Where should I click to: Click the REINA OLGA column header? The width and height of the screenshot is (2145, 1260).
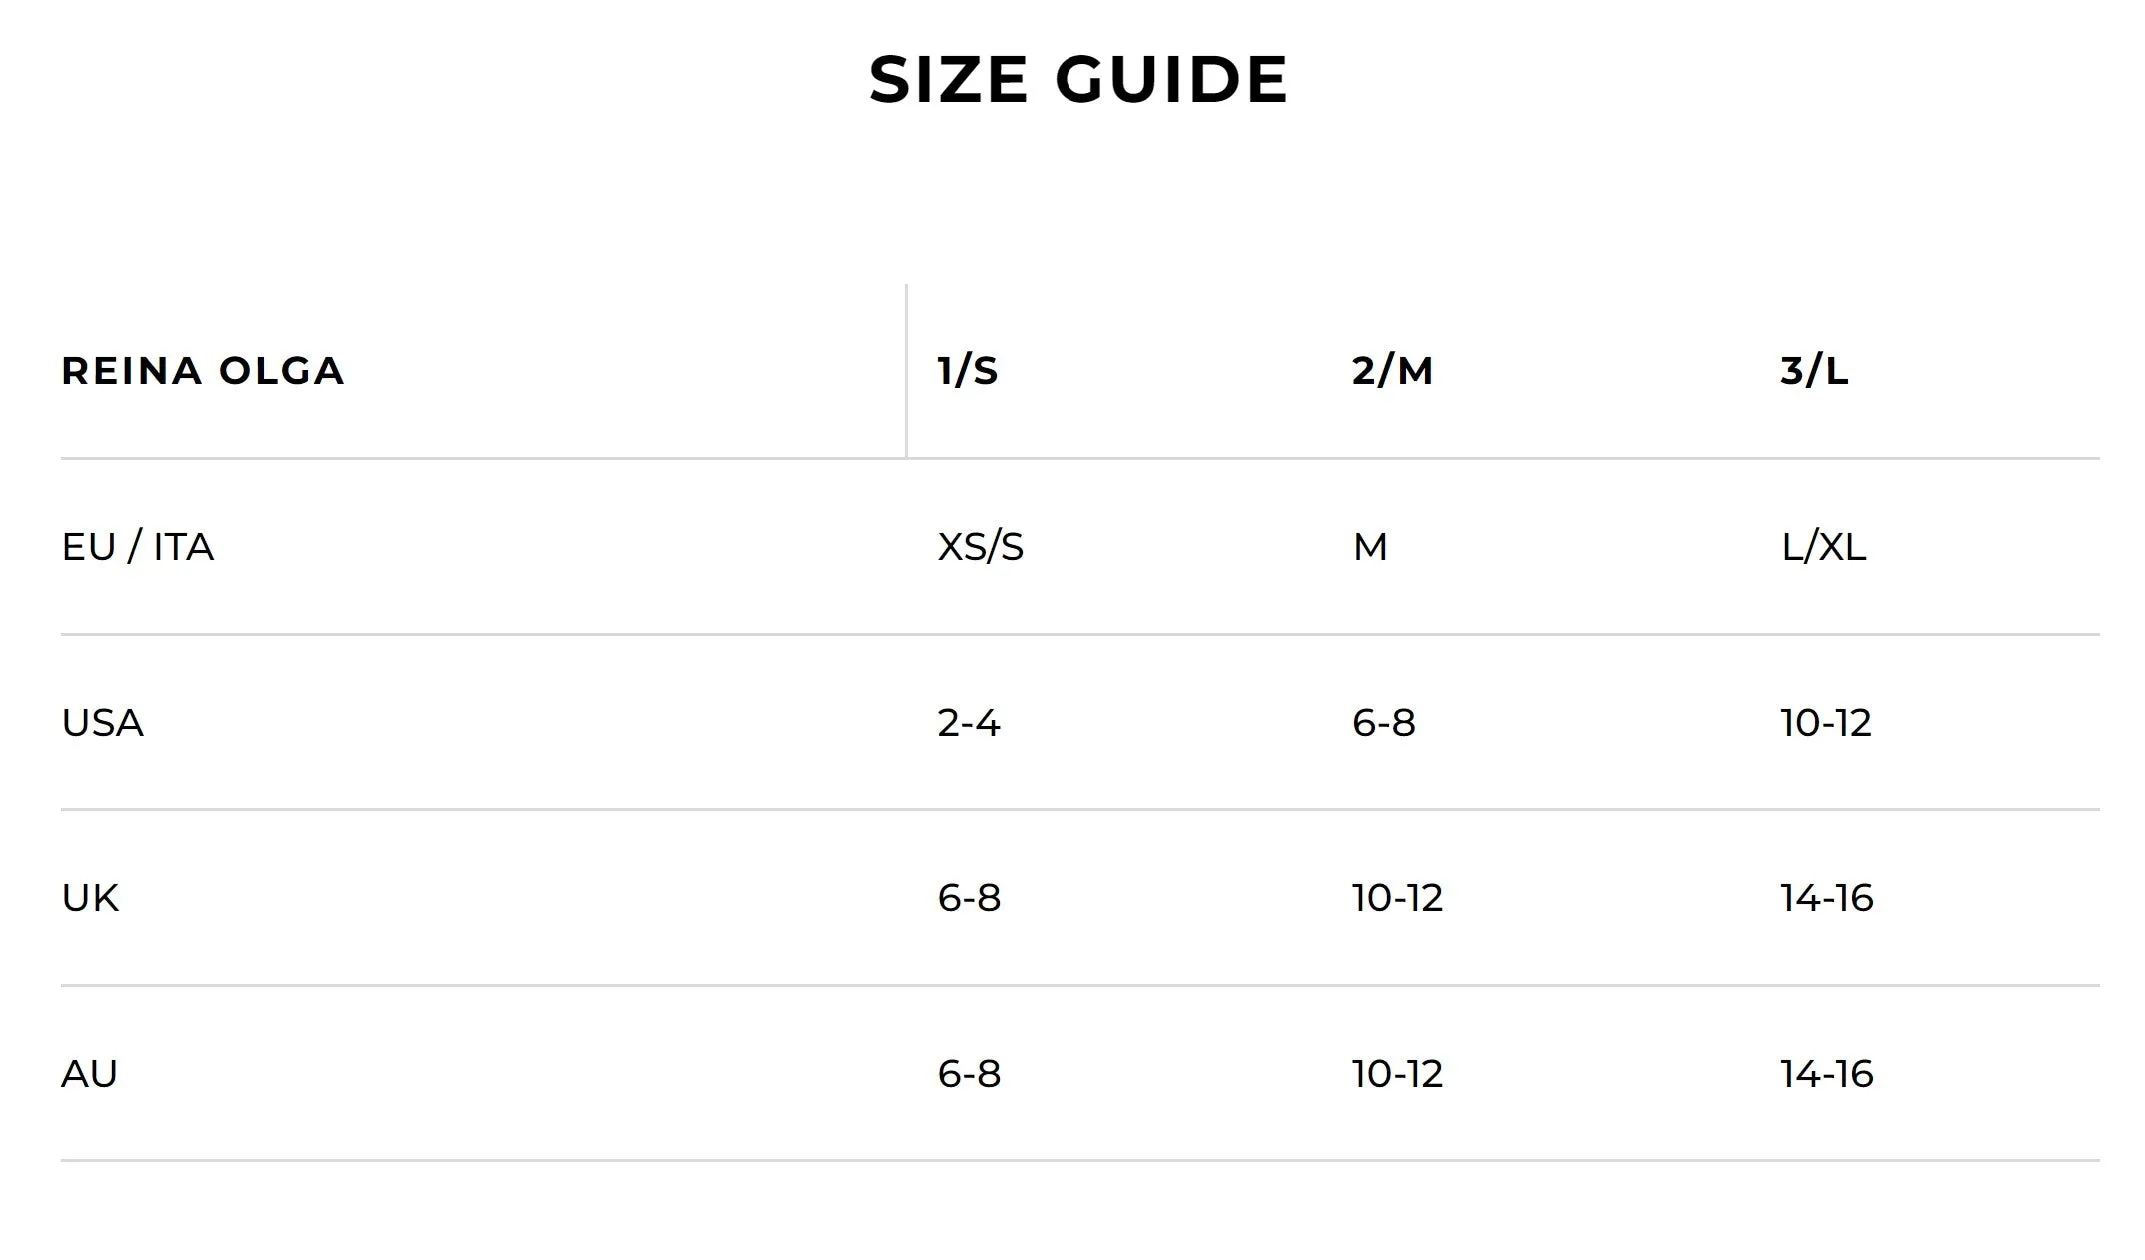[x=203, y=371]
